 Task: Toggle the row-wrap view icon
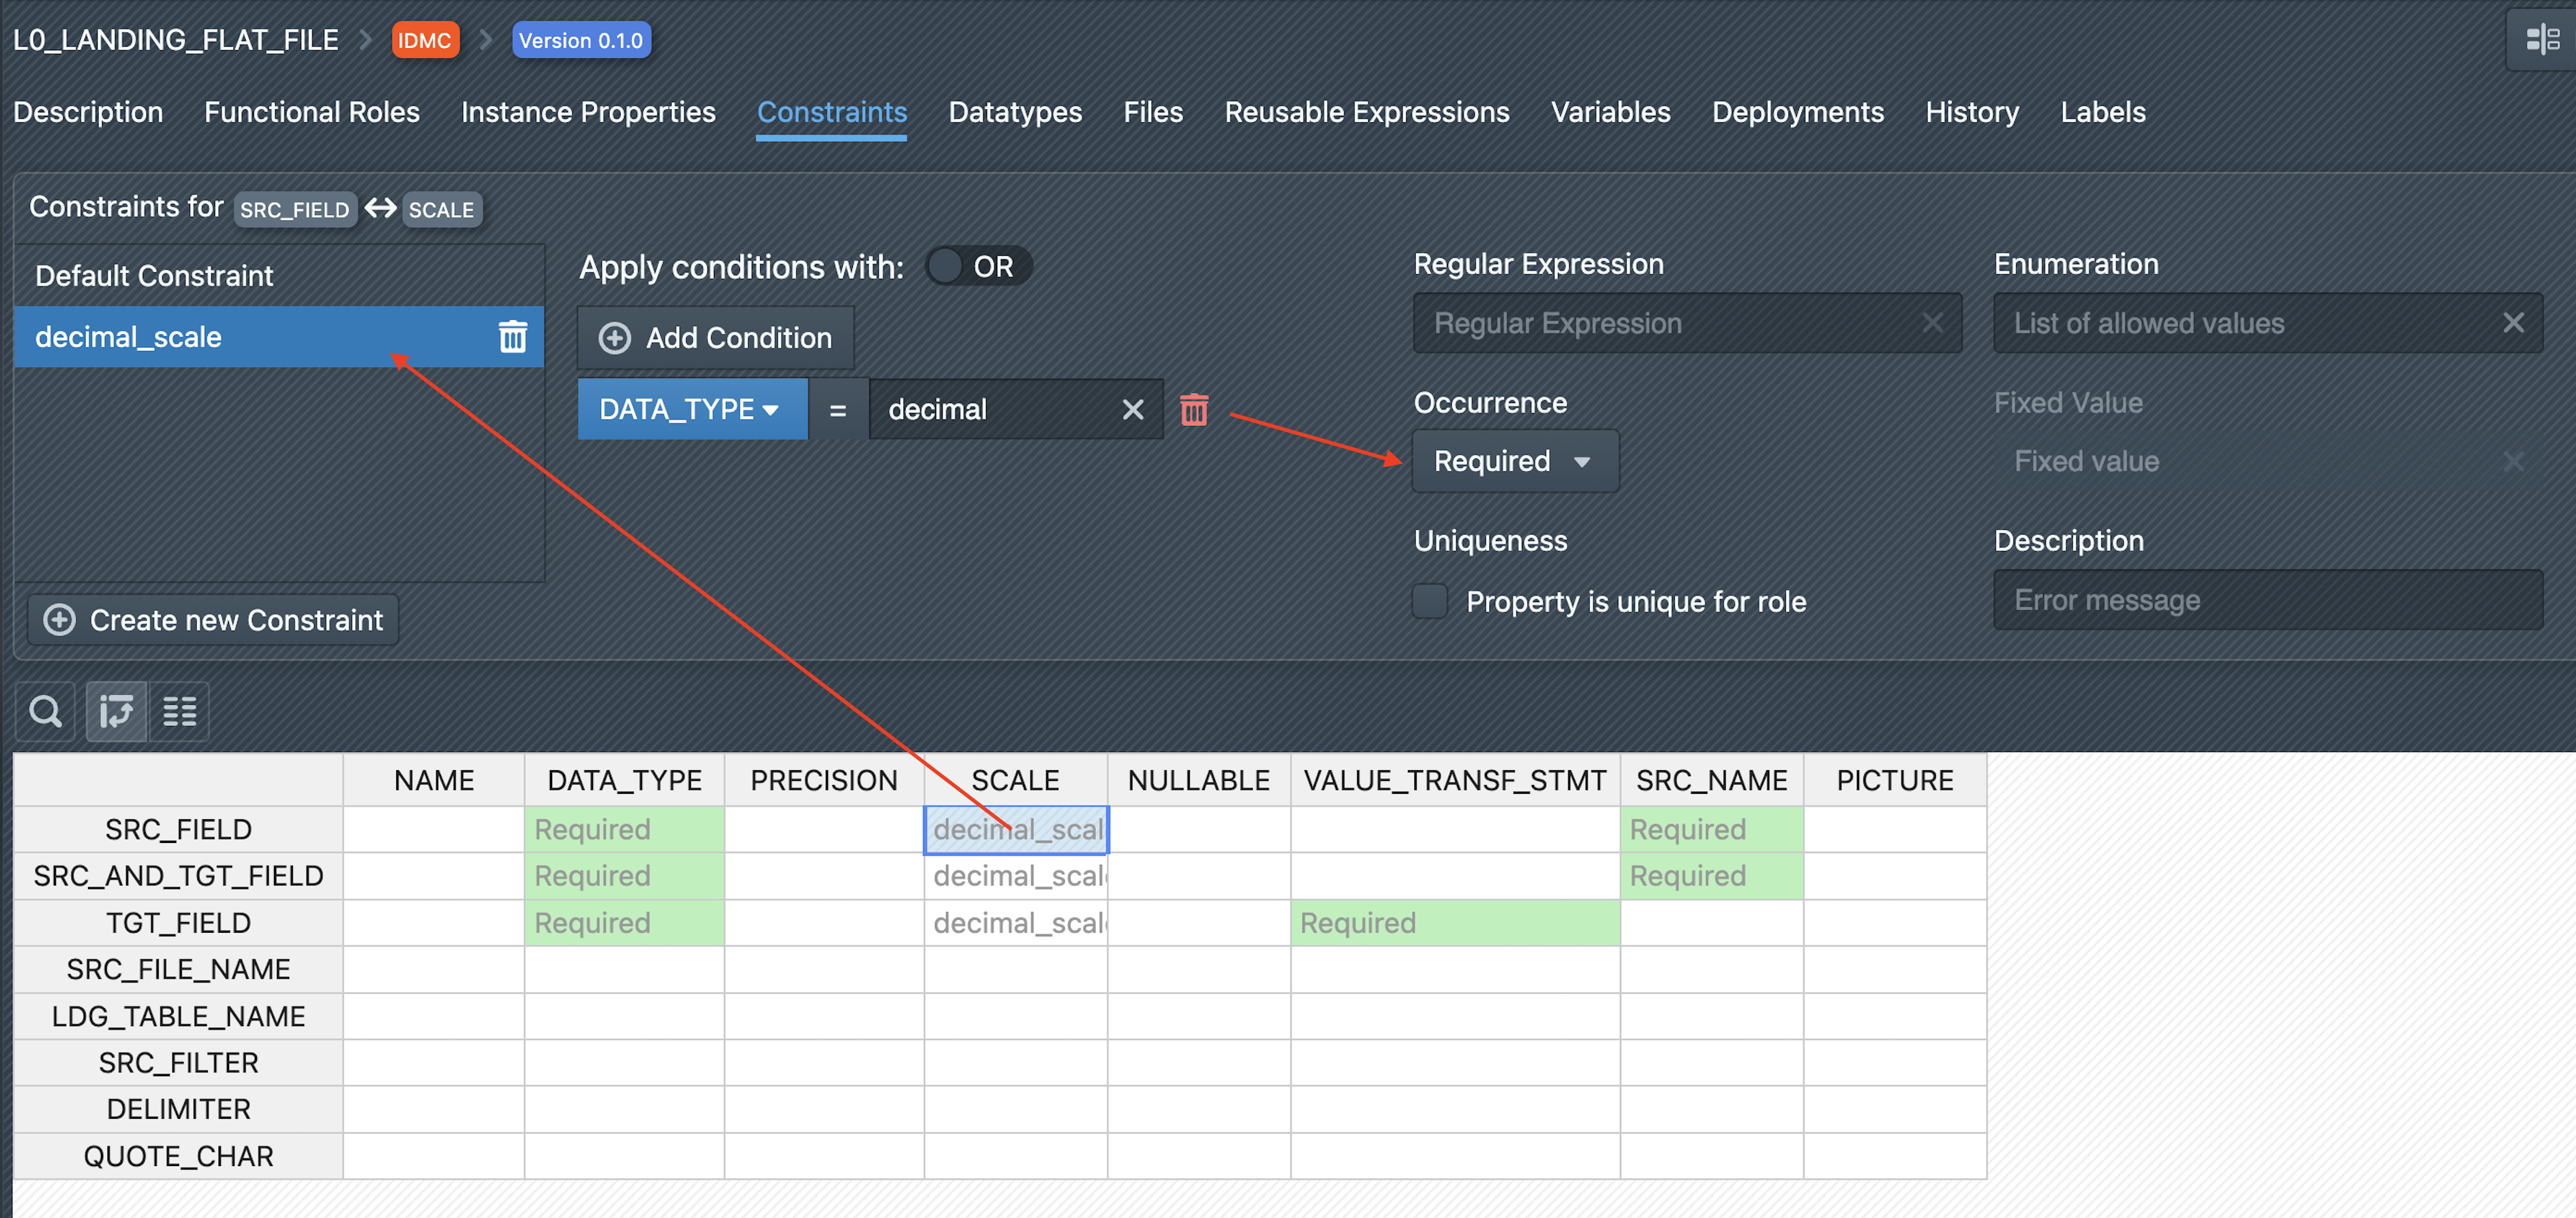pos(116,711)
